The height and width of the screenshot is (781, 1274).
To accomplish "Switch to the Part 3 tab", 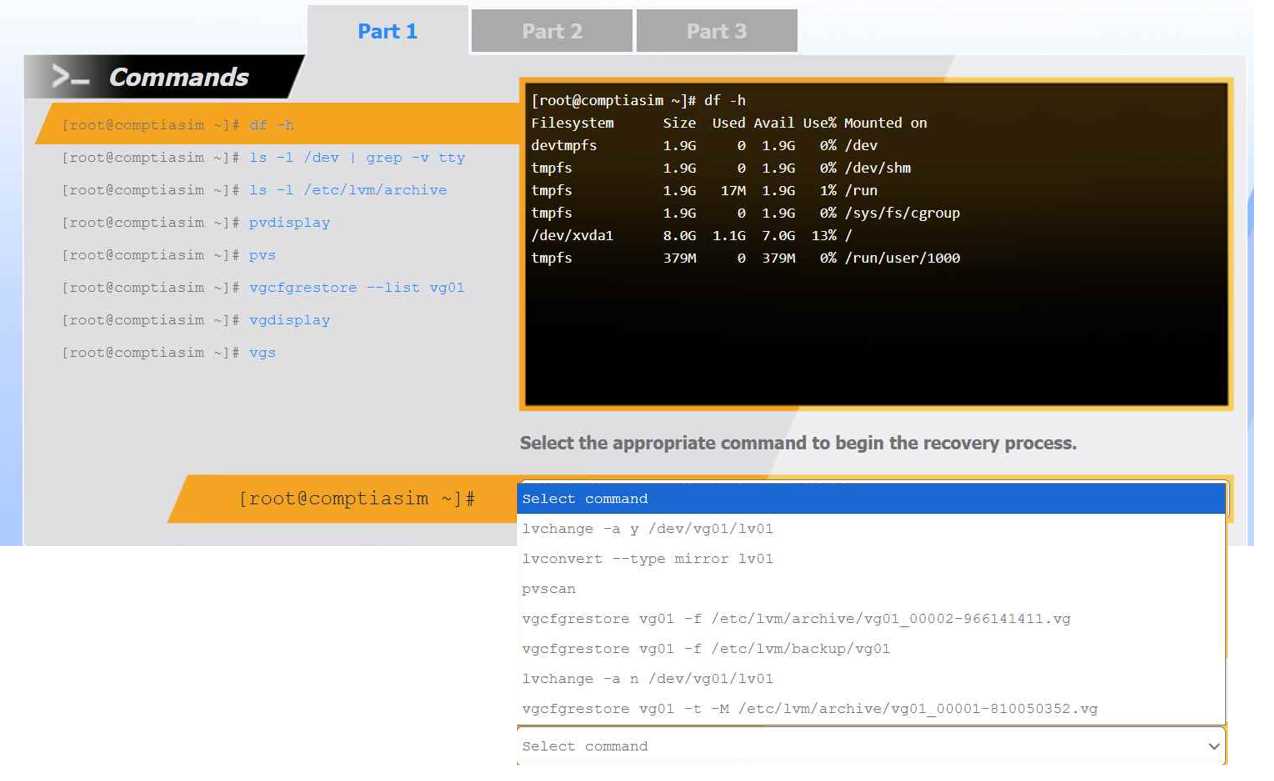I will coord(717,30).
